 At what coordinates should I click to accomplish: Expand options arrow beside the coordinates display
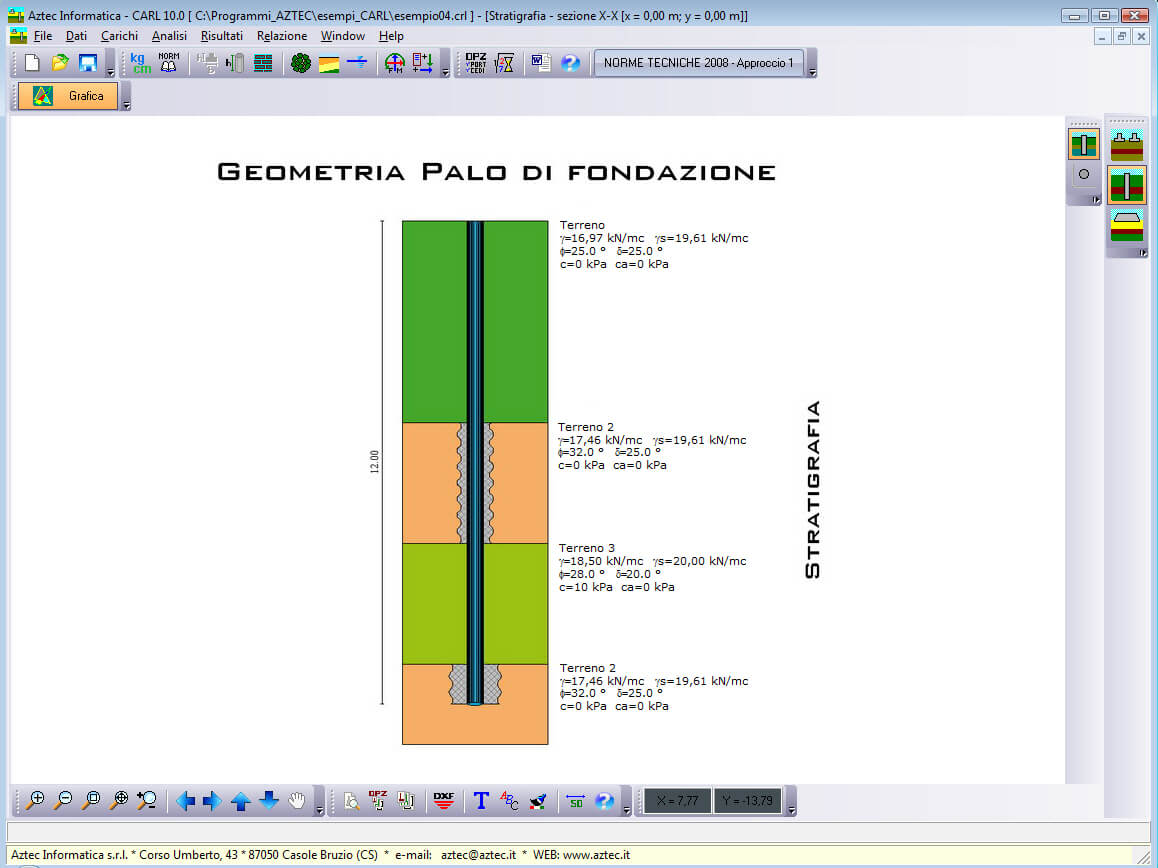[791, 808]
